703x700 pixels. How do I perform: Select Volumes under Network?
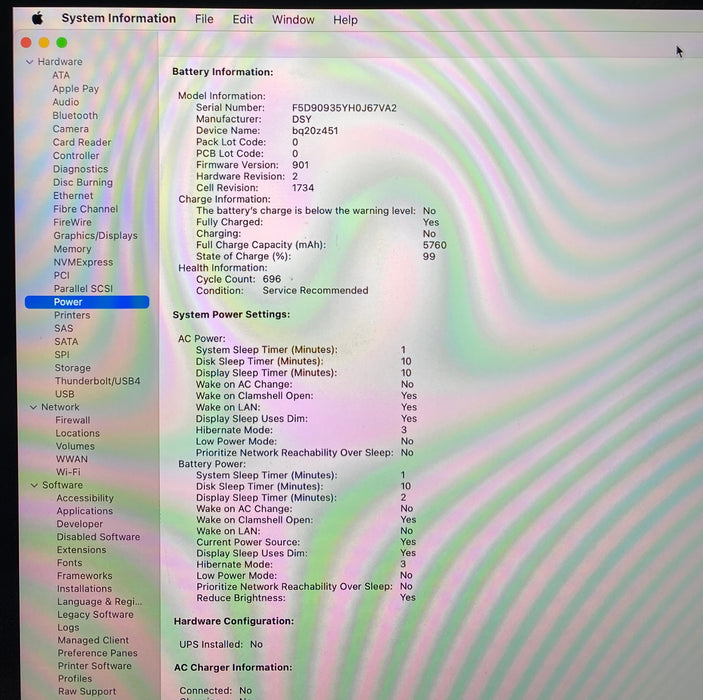pyautogui.click(x=75, y=447)
